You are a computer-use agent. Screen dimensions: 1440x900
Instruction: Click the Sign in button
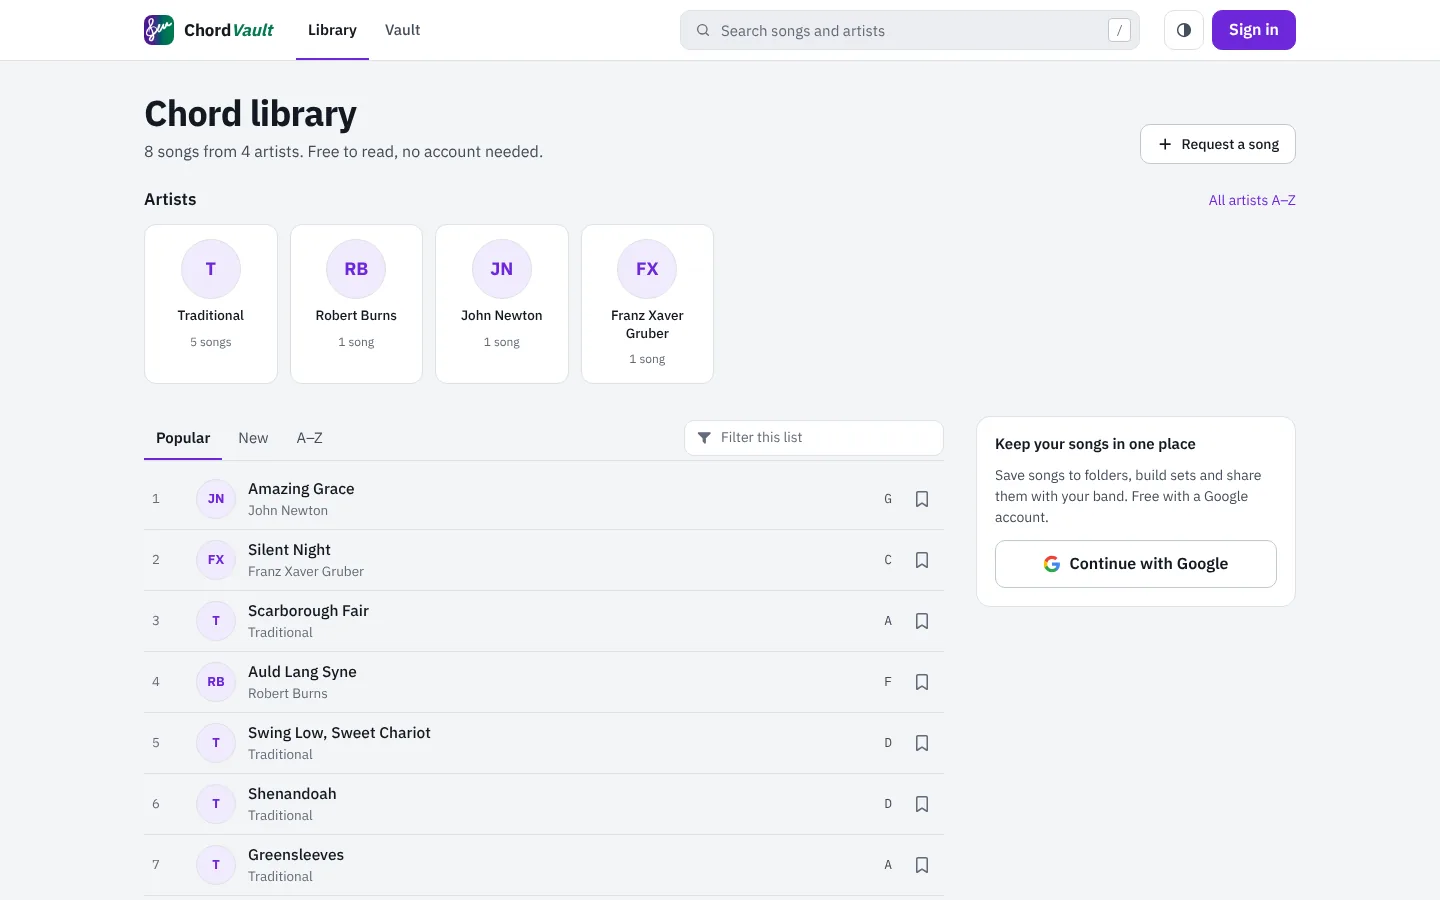coord(1254,30)
